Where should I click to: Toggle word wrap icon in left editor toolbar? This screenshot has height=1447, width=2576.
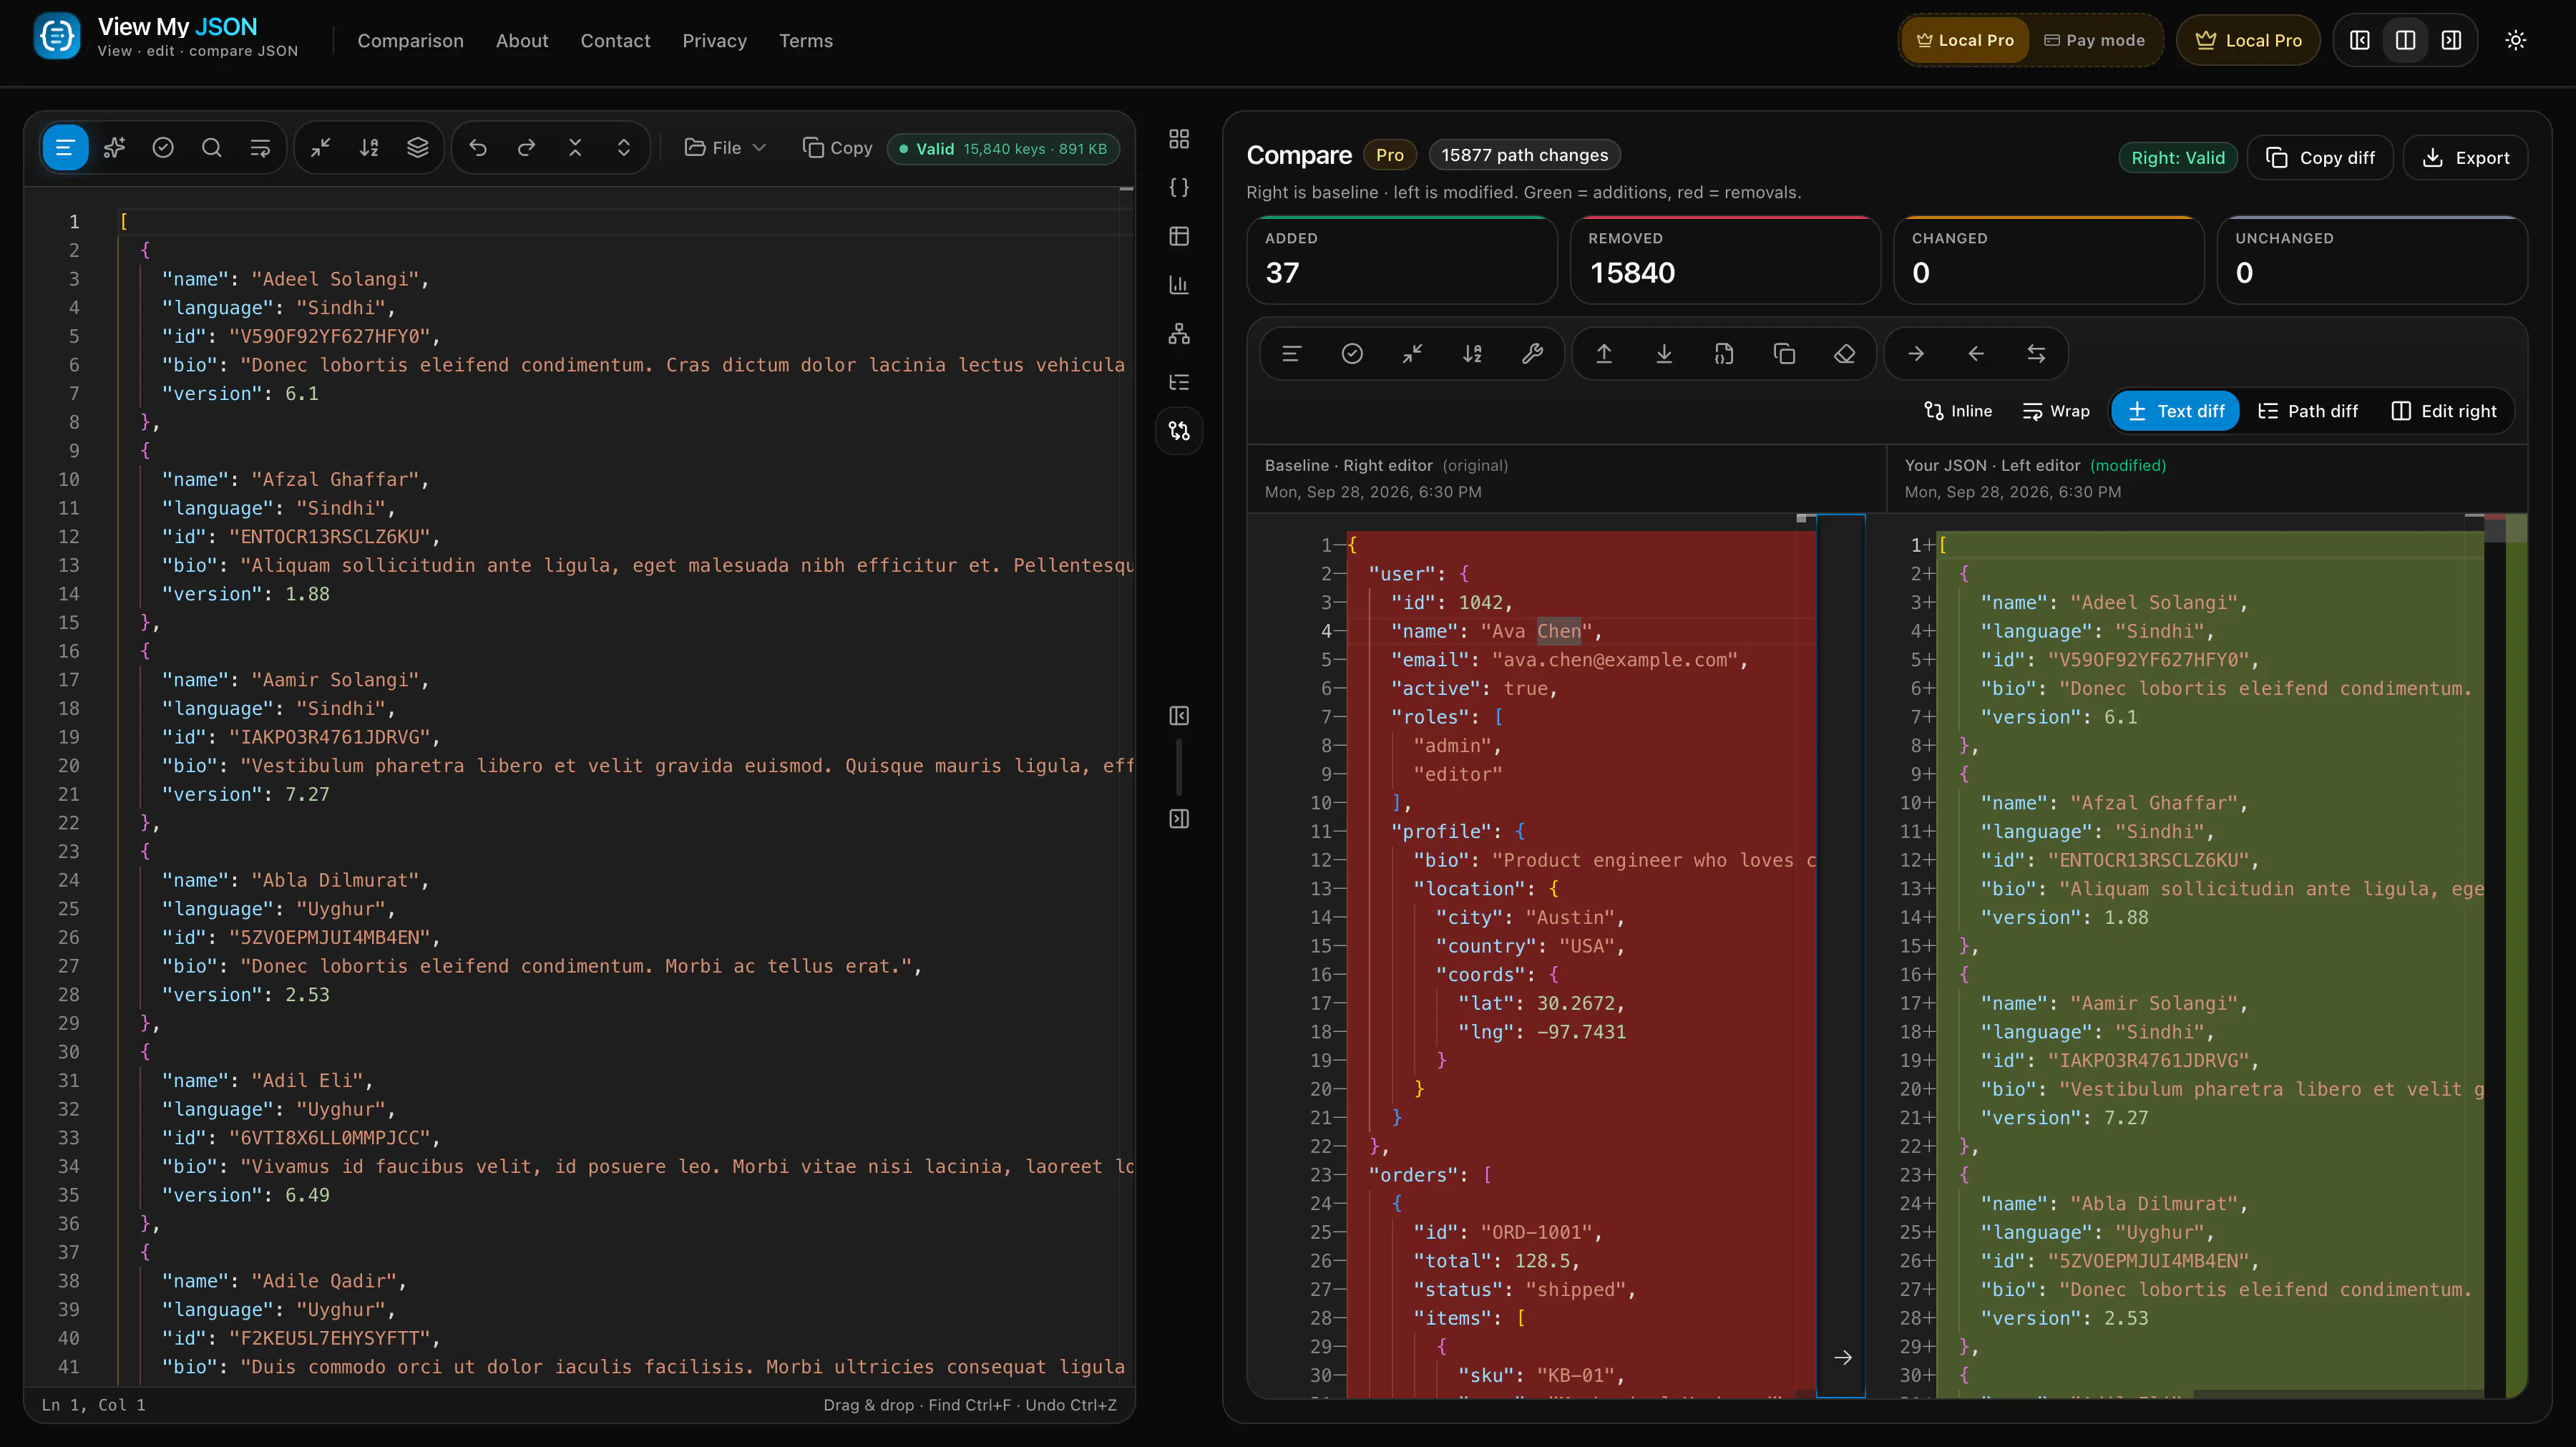[260, 148]
